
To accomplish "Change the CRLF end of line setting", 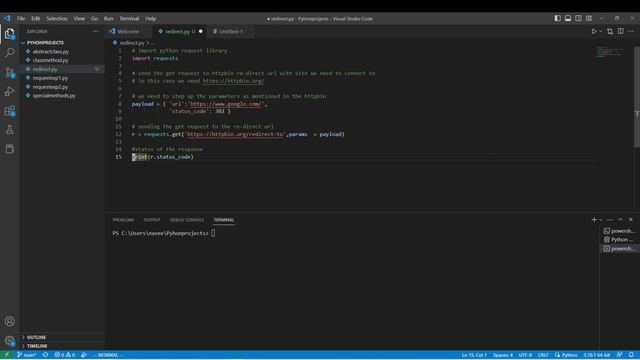I will [543, 355].
